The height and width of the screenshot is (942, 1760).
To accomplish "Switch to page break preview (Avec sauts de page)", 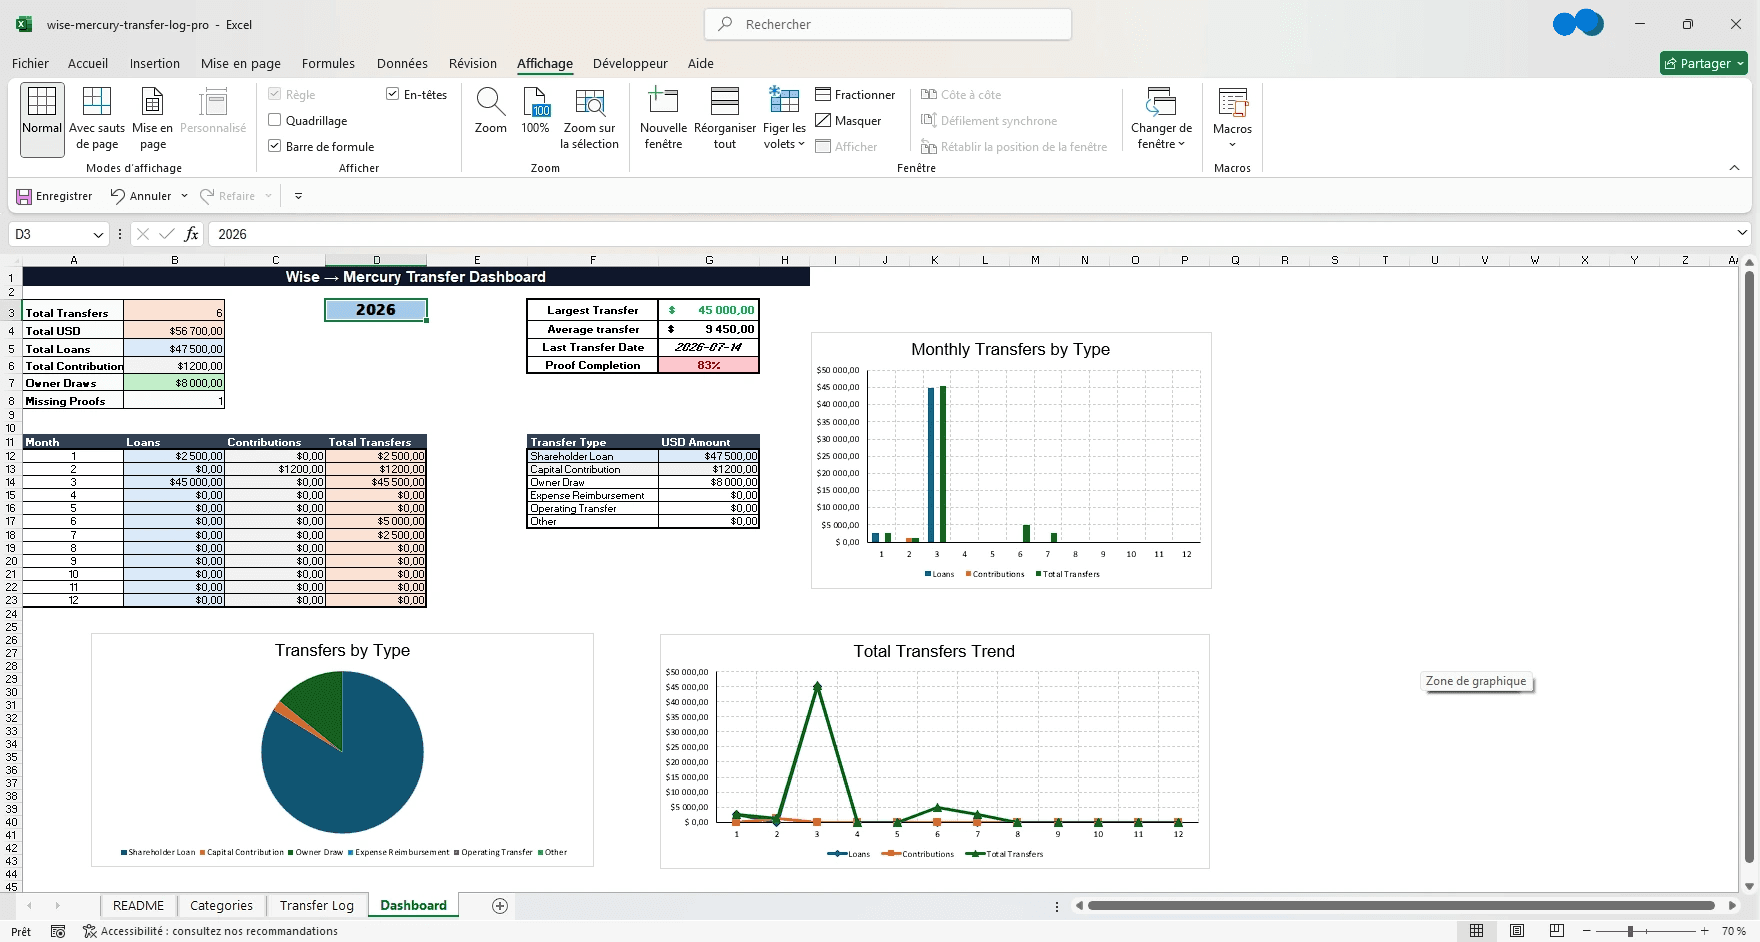I will (x=97, y=119).
